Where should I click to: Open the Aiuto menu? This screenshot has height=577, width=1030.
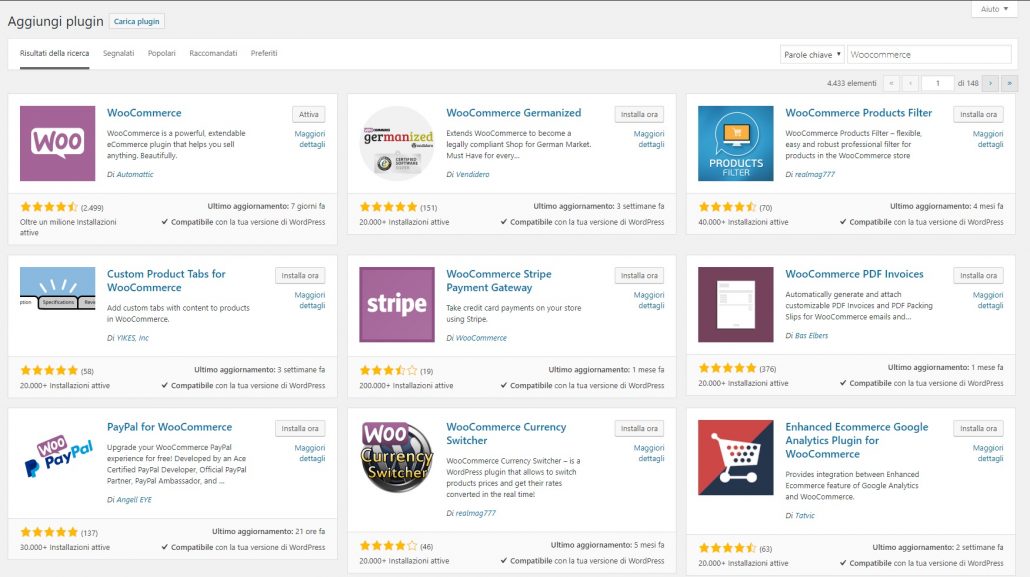pos(995,8)
